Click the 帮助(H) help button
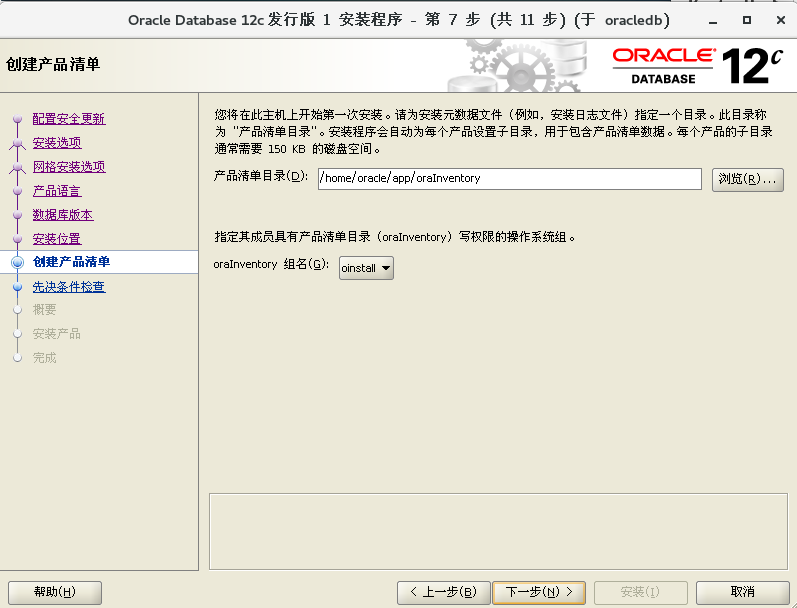Screen dimensions: 797x608 55,592
